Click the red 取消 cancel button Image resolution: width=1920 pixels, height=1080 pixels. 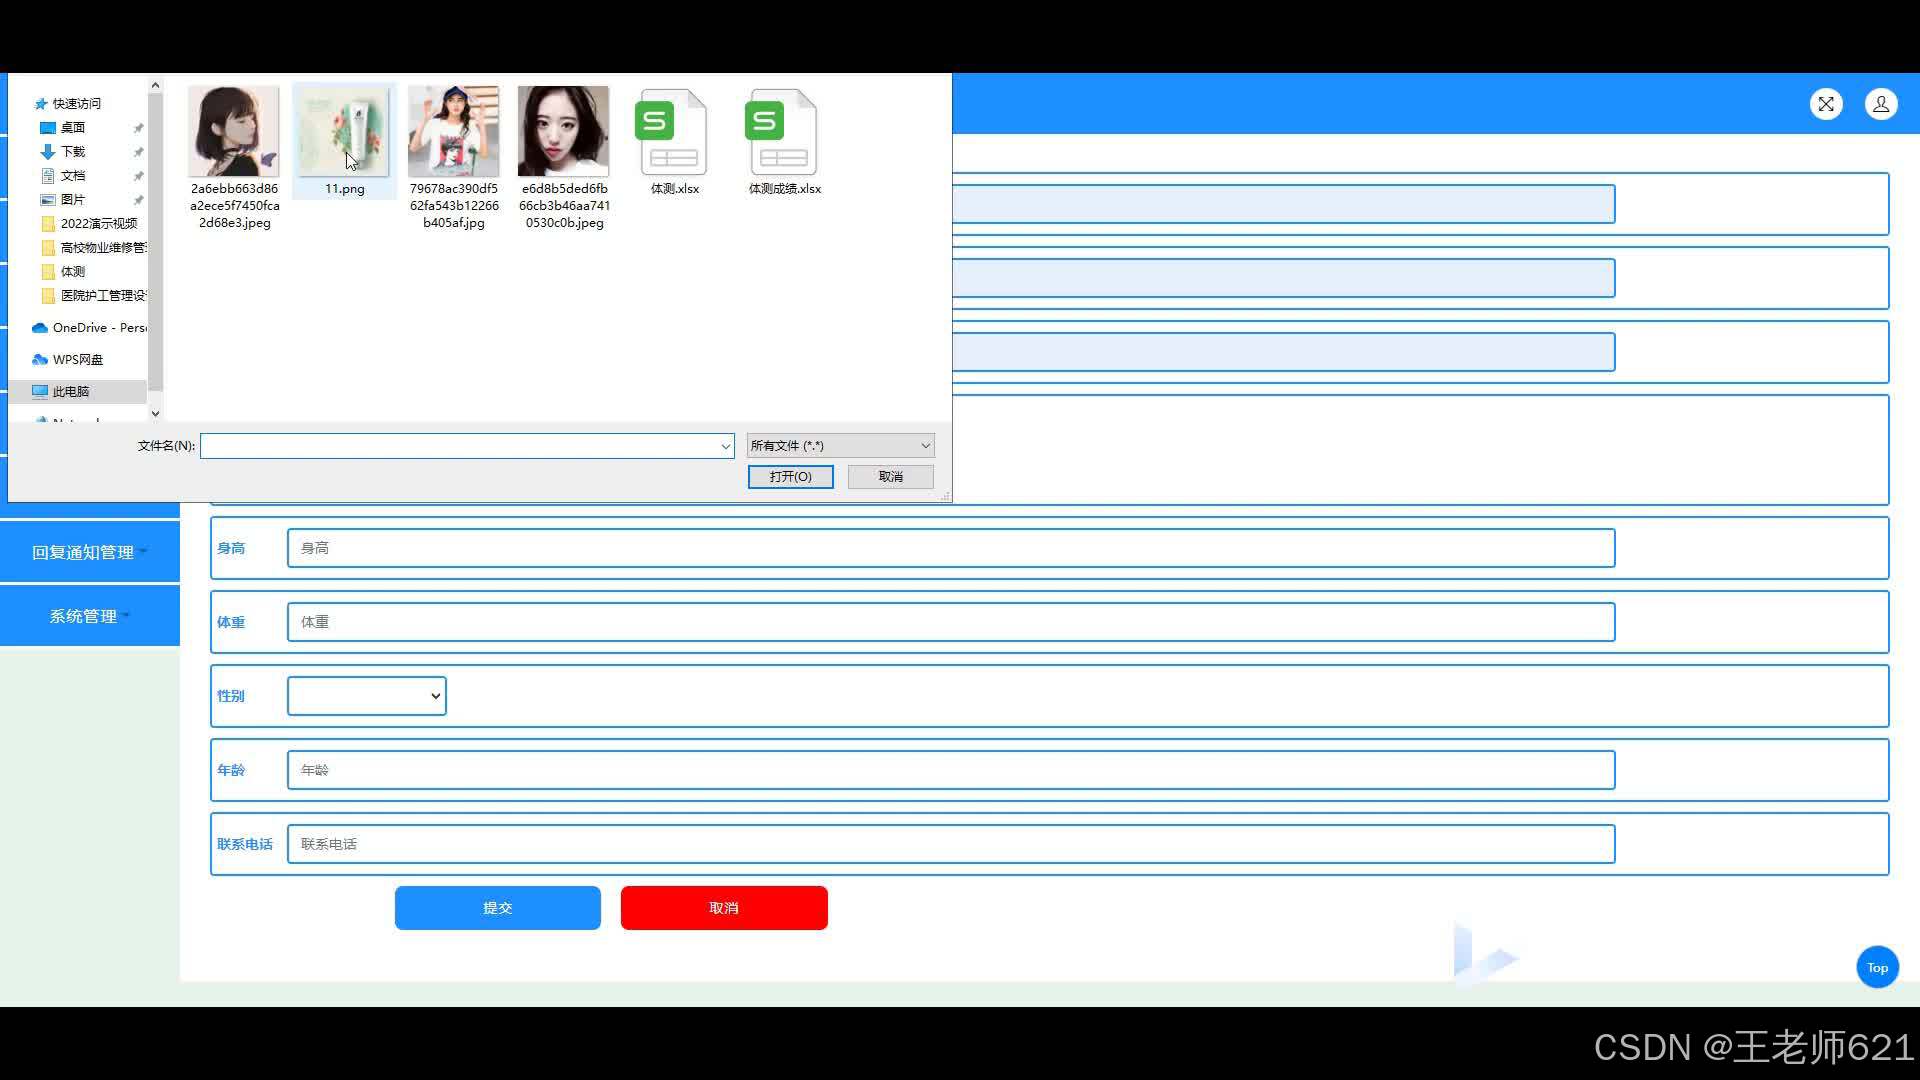[x=723, y=908]
